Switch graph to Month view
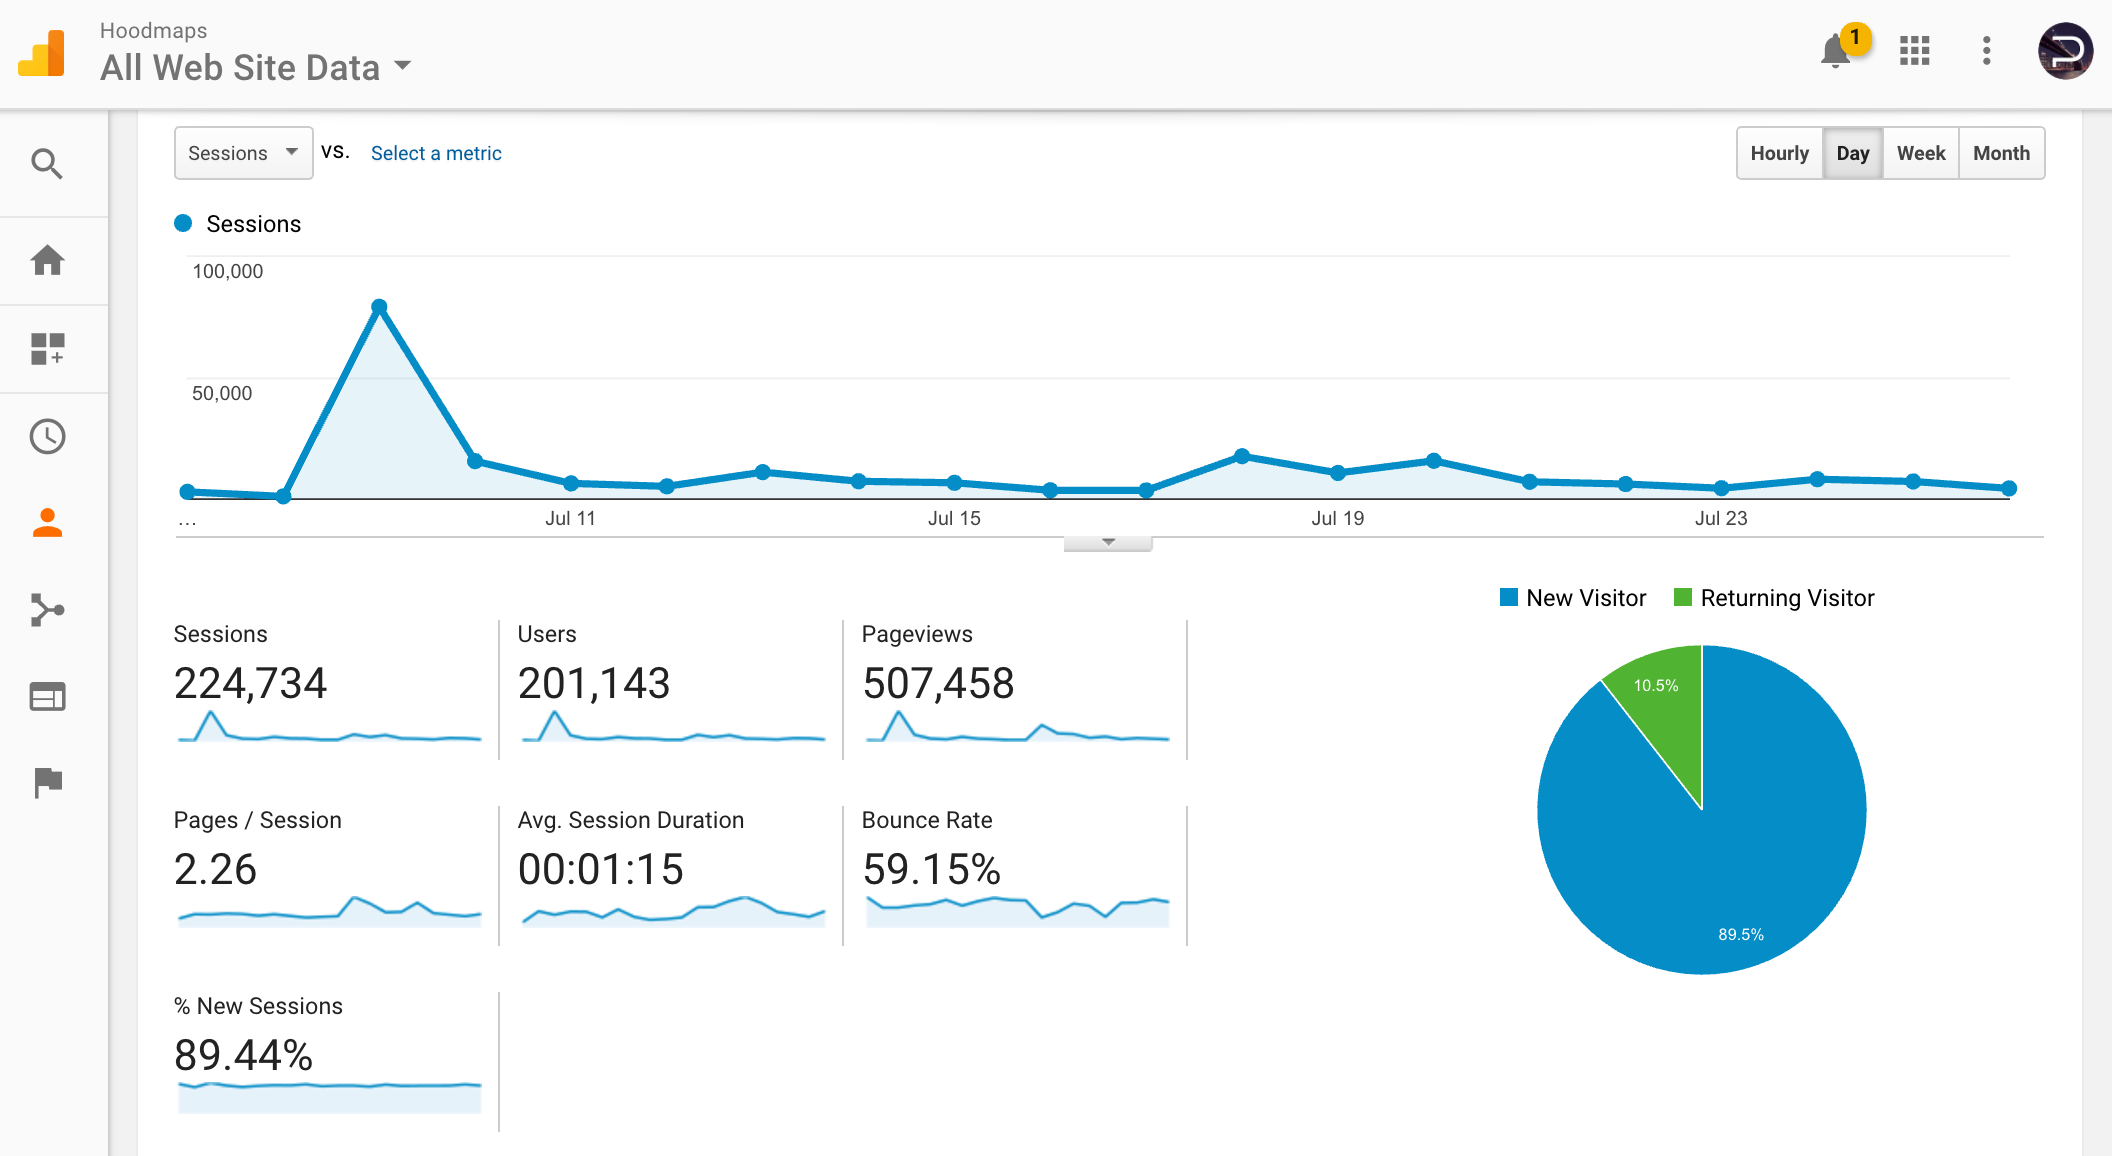 pos(2001,153)
